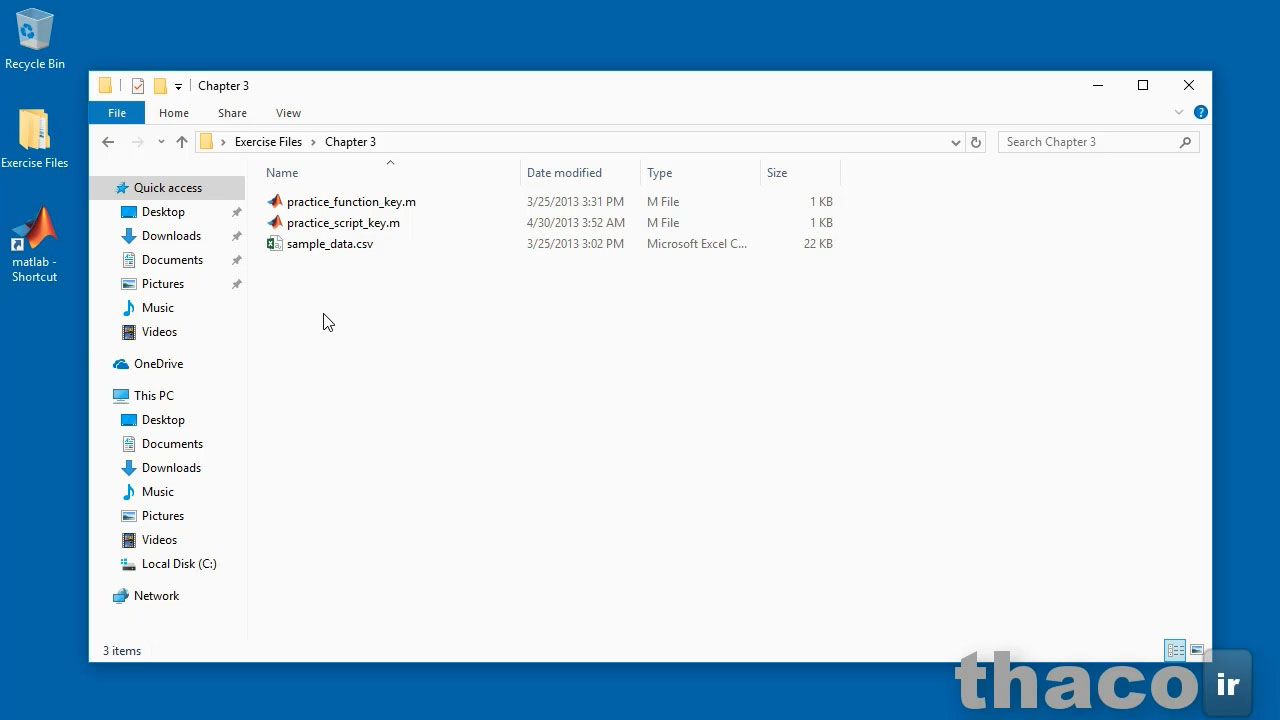The height and width of the screenshot is (720, 1280).
Task: Click the search magnifier icon
Action: [1186, 142]
